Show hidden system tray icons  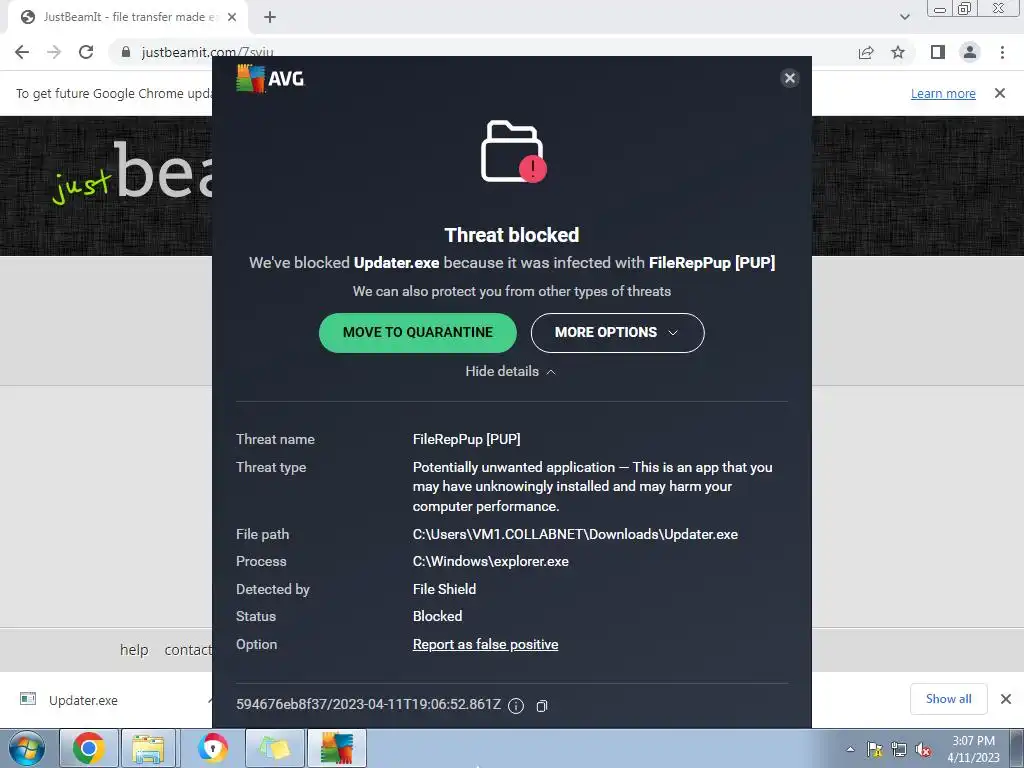[x=850, y=749]
